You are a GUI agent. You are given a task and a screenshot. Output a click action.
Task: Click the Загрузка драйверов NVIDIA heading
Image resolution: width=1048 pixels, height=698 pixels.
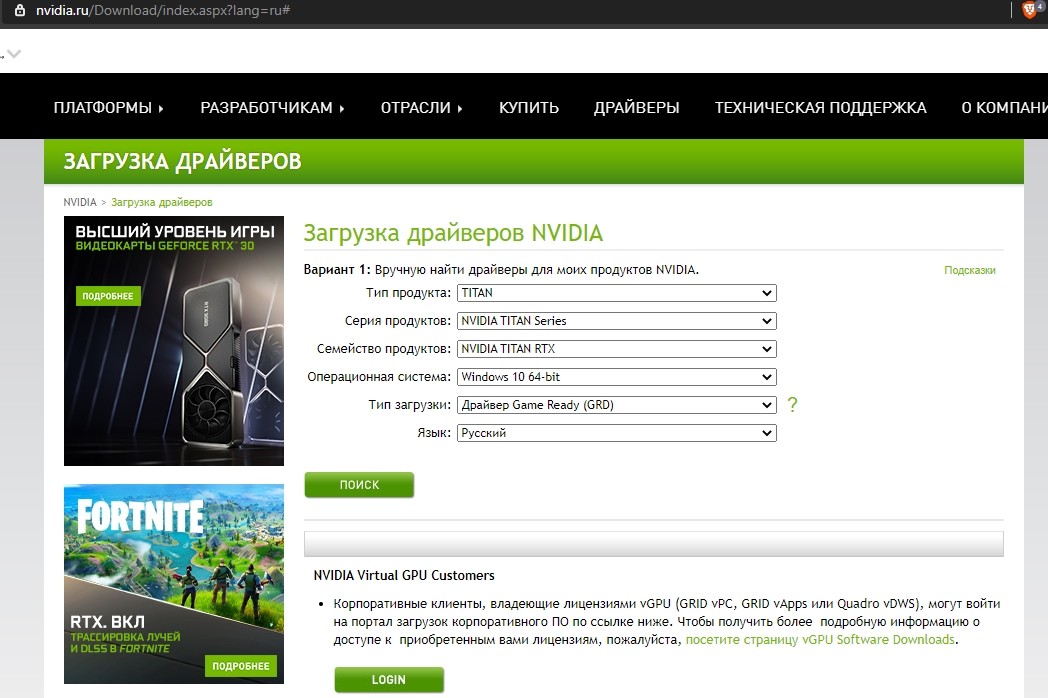[453, 233]
